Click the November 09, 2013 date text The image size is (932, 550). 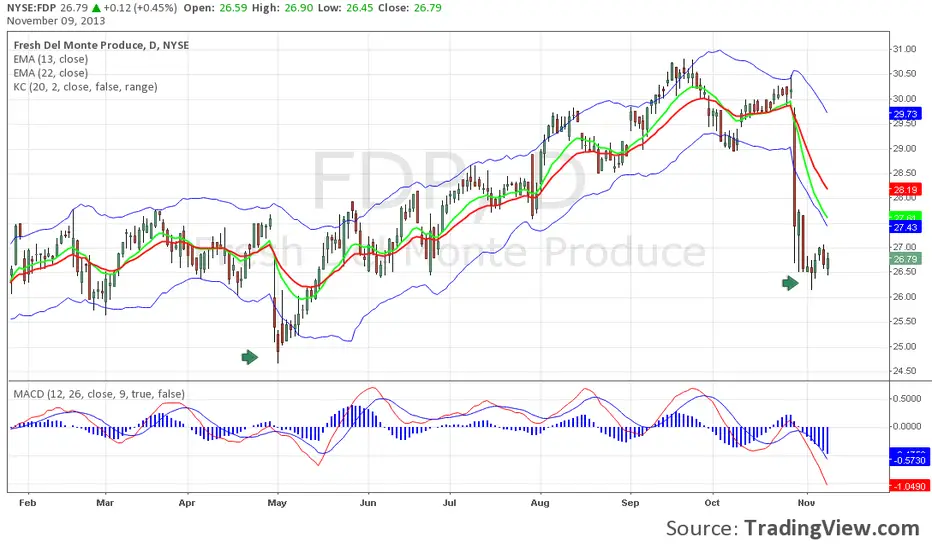[56, 21]
